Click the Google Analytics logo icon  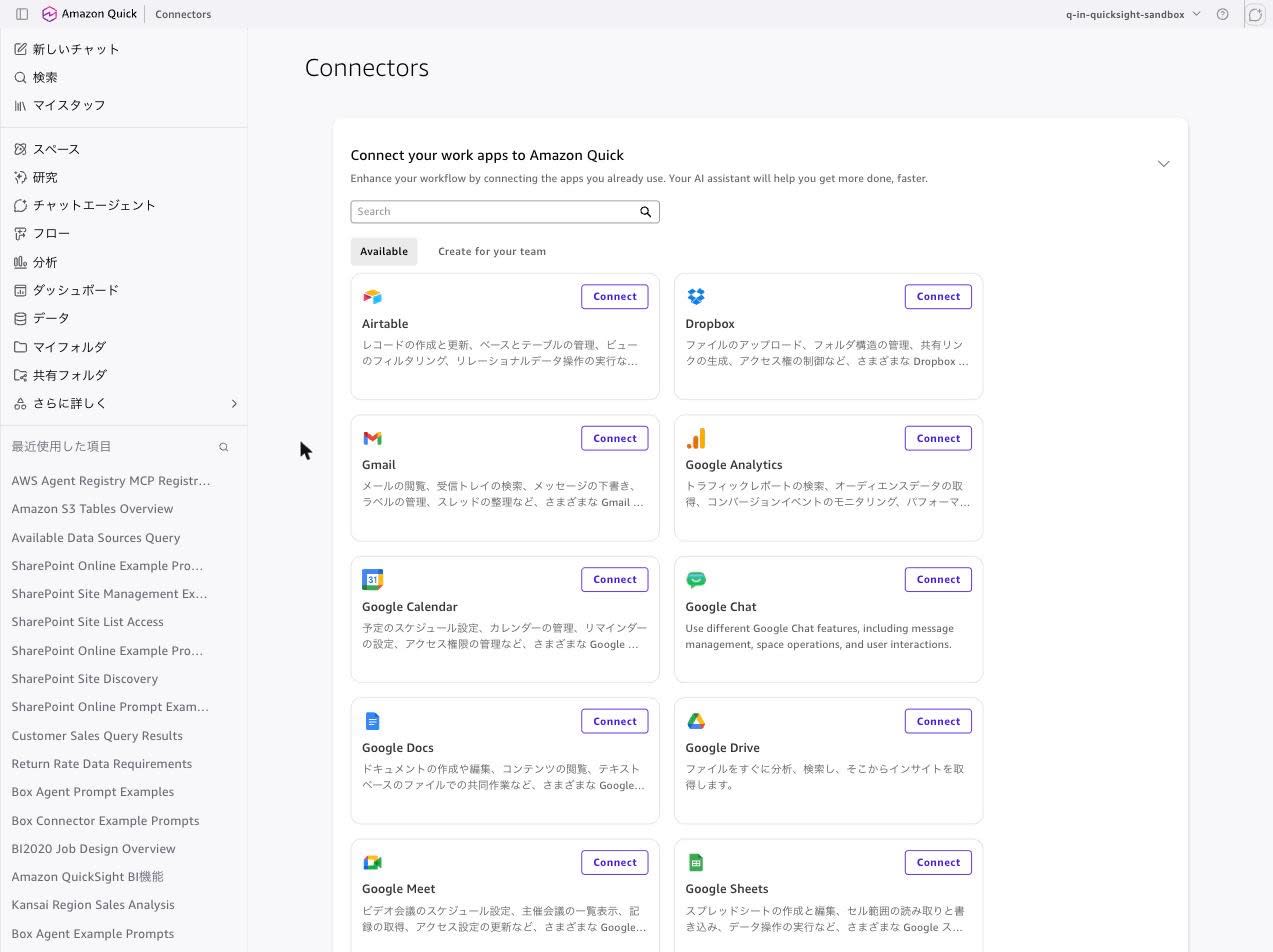[x=696, y=438]
